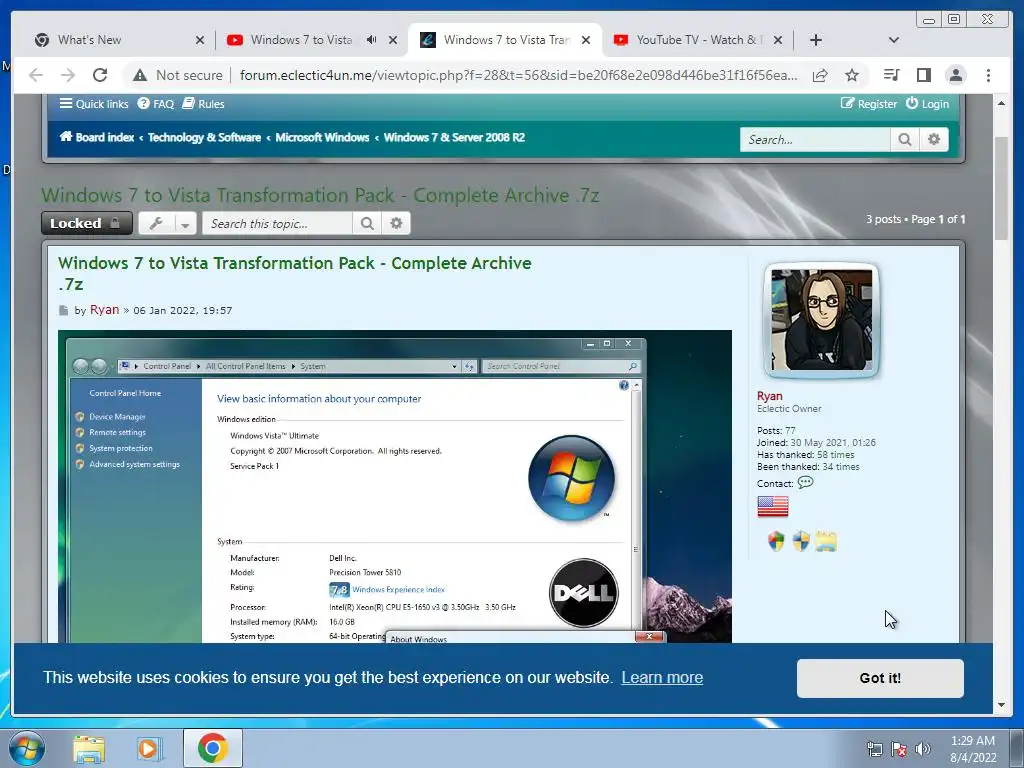Screen dimensions: 1024x768
Task: Click the folder badge icon in profile
Action: pyautogui.click(x=826, y=541)
